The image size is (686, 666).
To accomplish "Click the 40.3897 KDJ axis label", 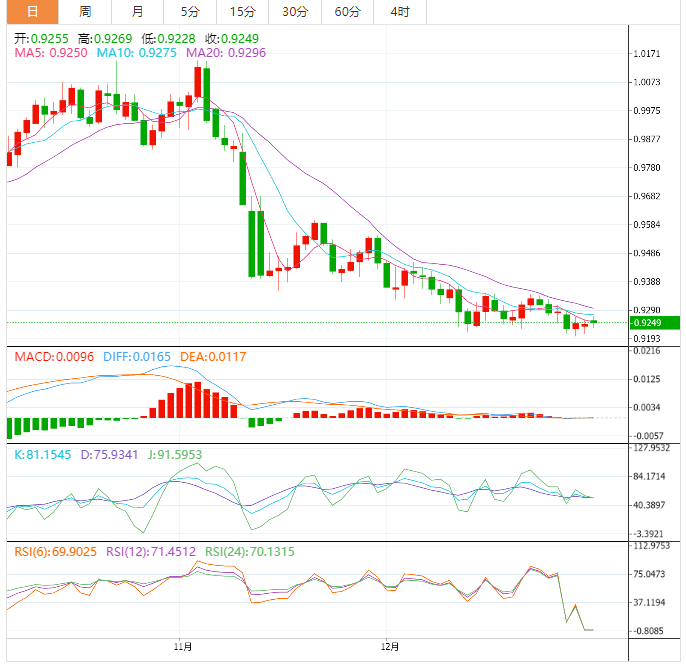I will point(649,505).
